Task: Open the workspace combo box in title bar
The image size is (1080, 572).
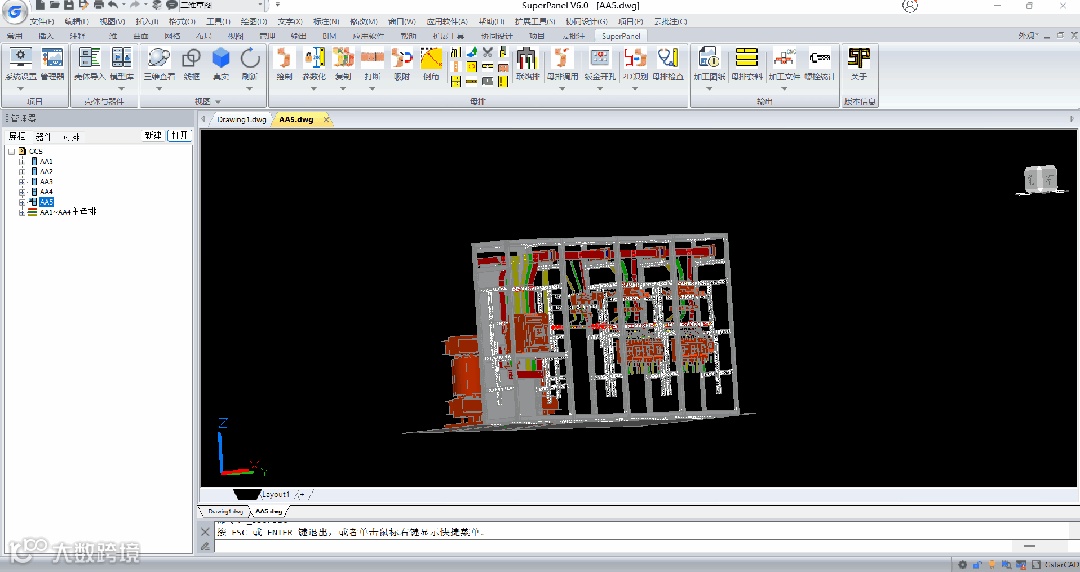Action: 222,5
